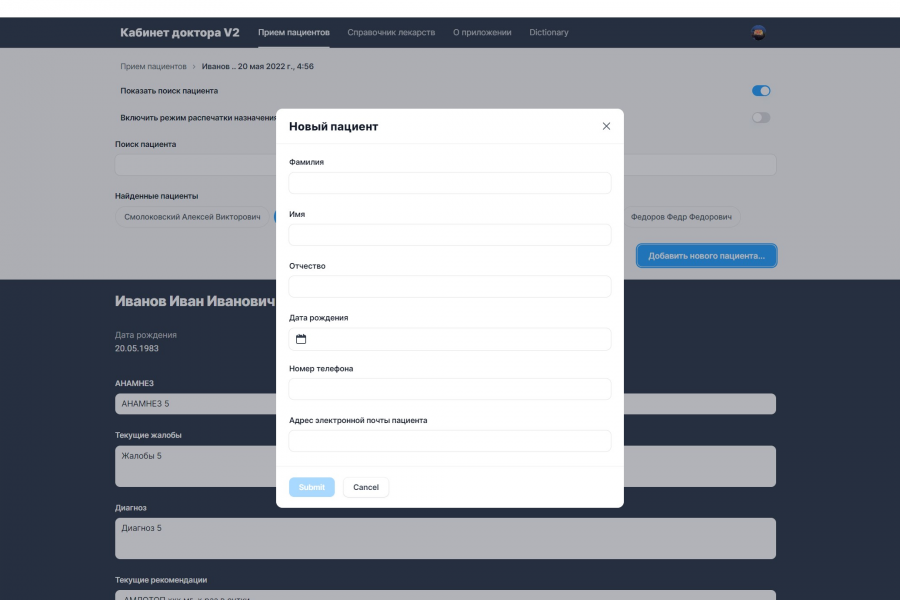Click the Новый пациент dialog title

(333, 126)
